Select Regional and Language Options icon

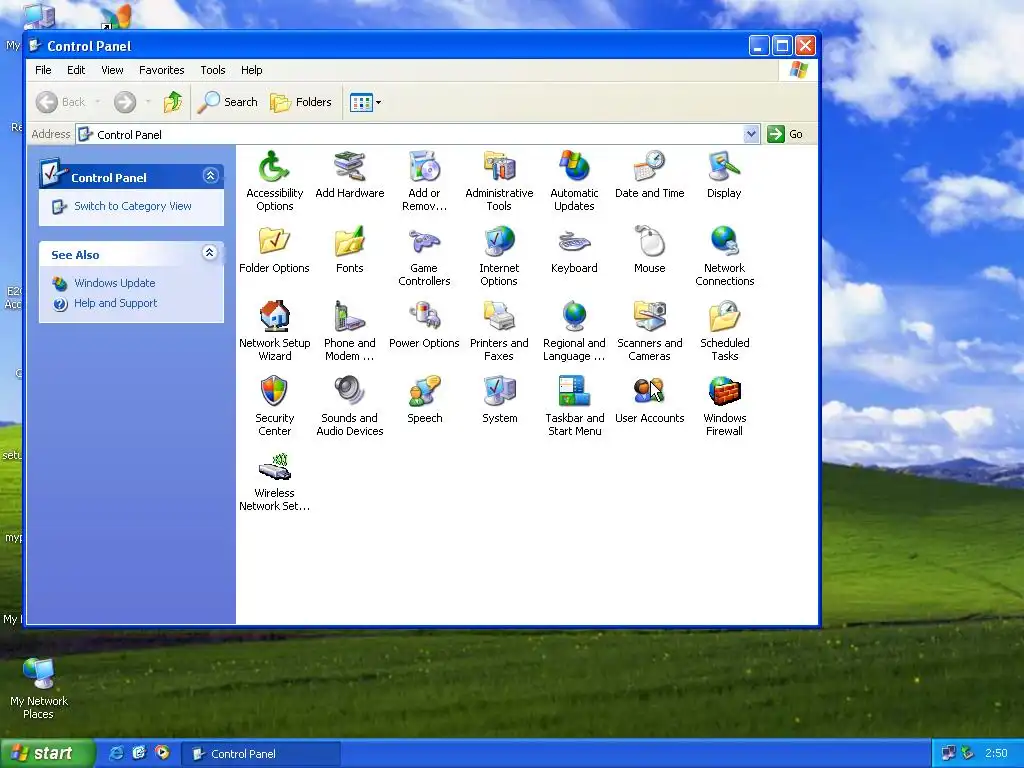pos(574,331)
